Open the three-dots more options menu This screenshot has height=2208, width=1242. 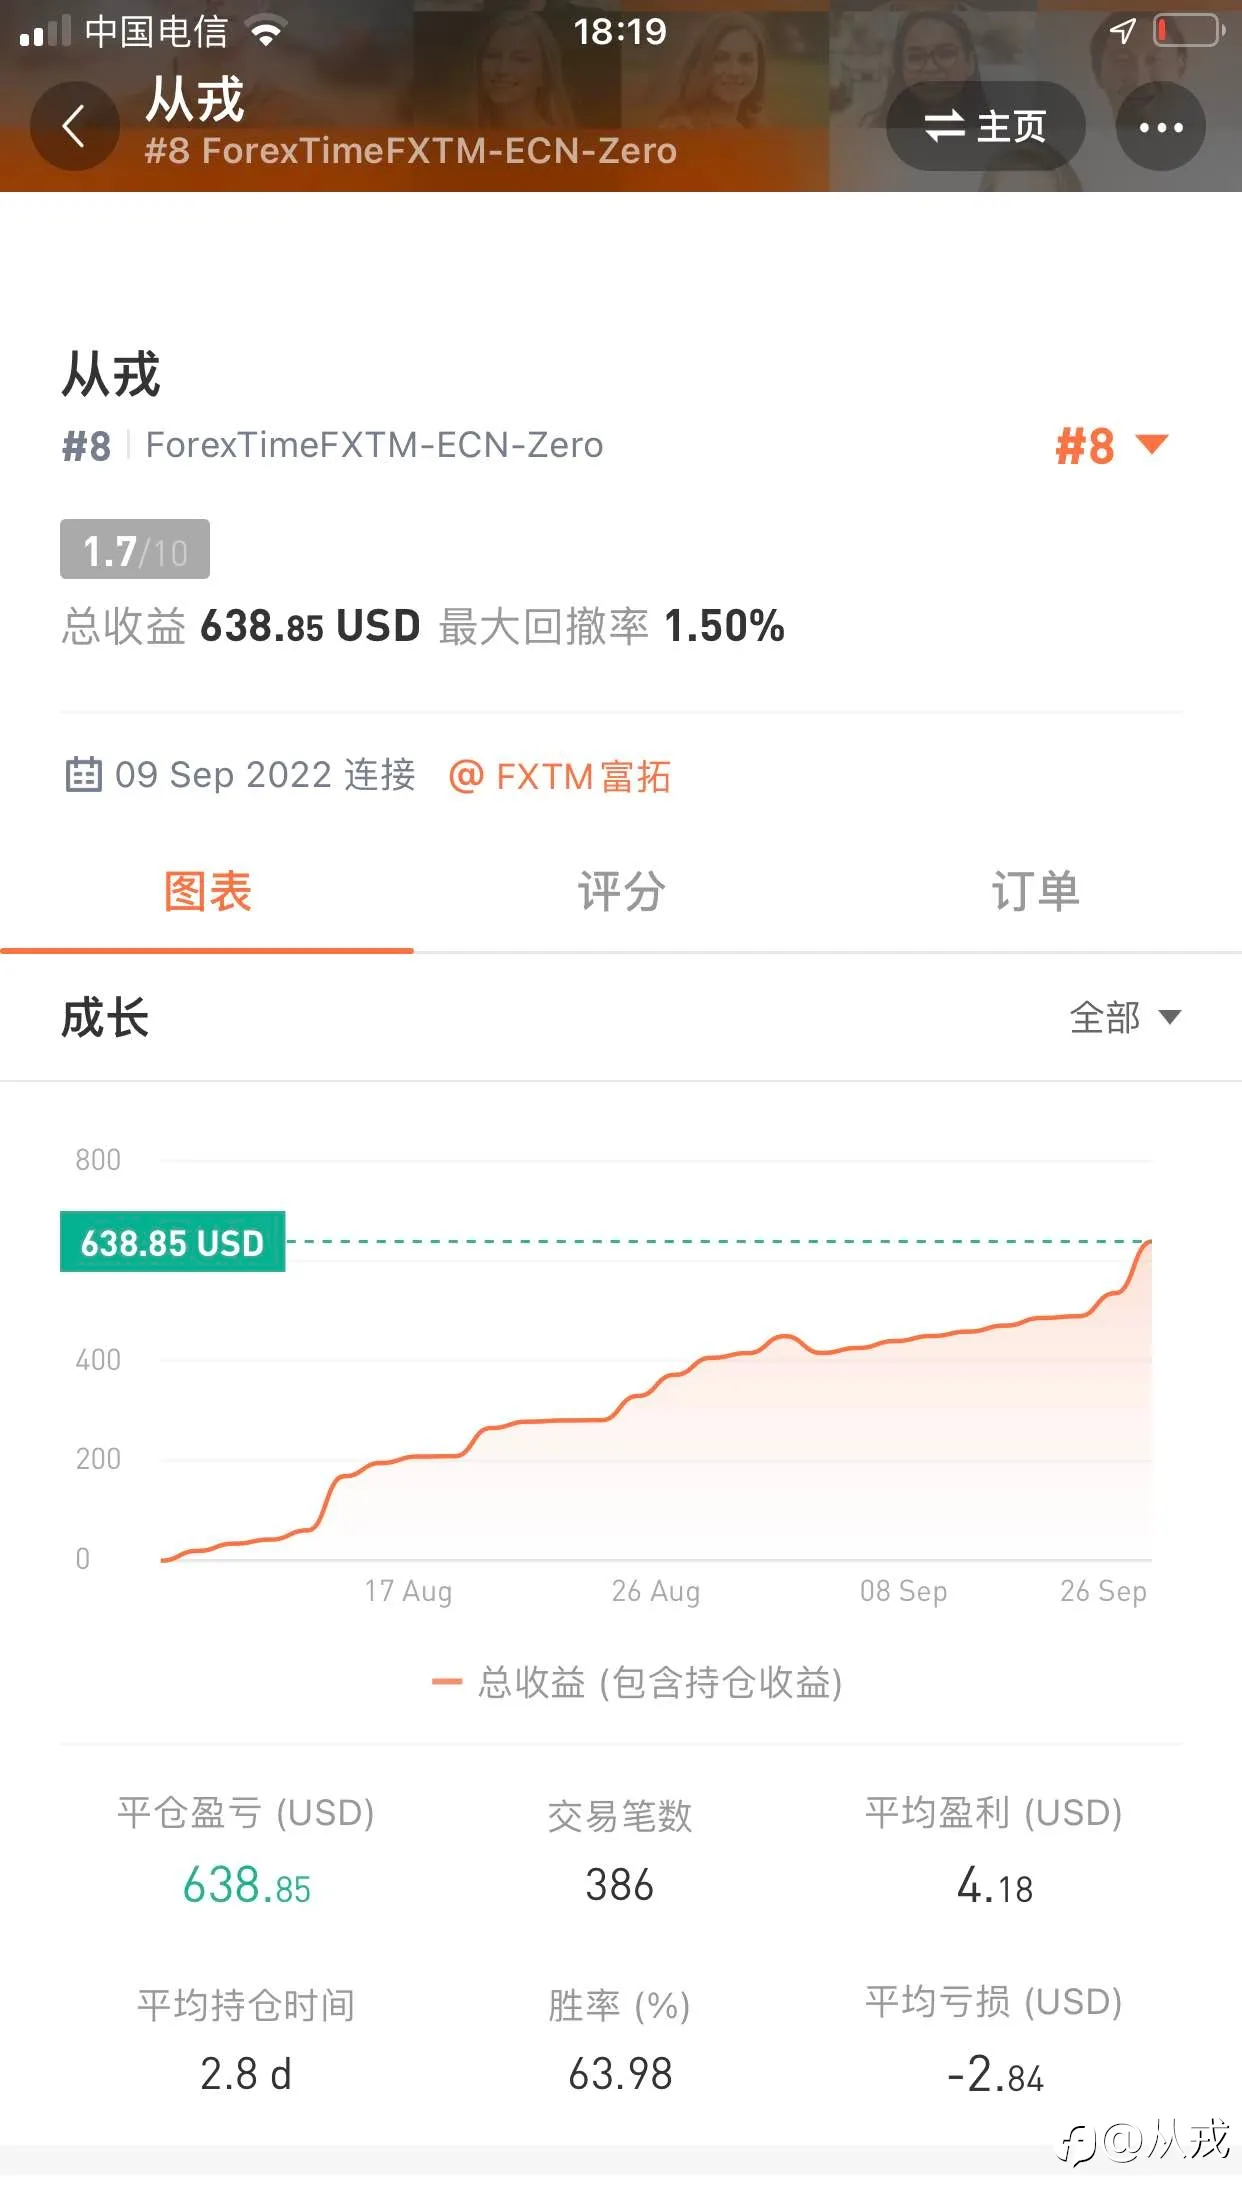point(1160,127)
